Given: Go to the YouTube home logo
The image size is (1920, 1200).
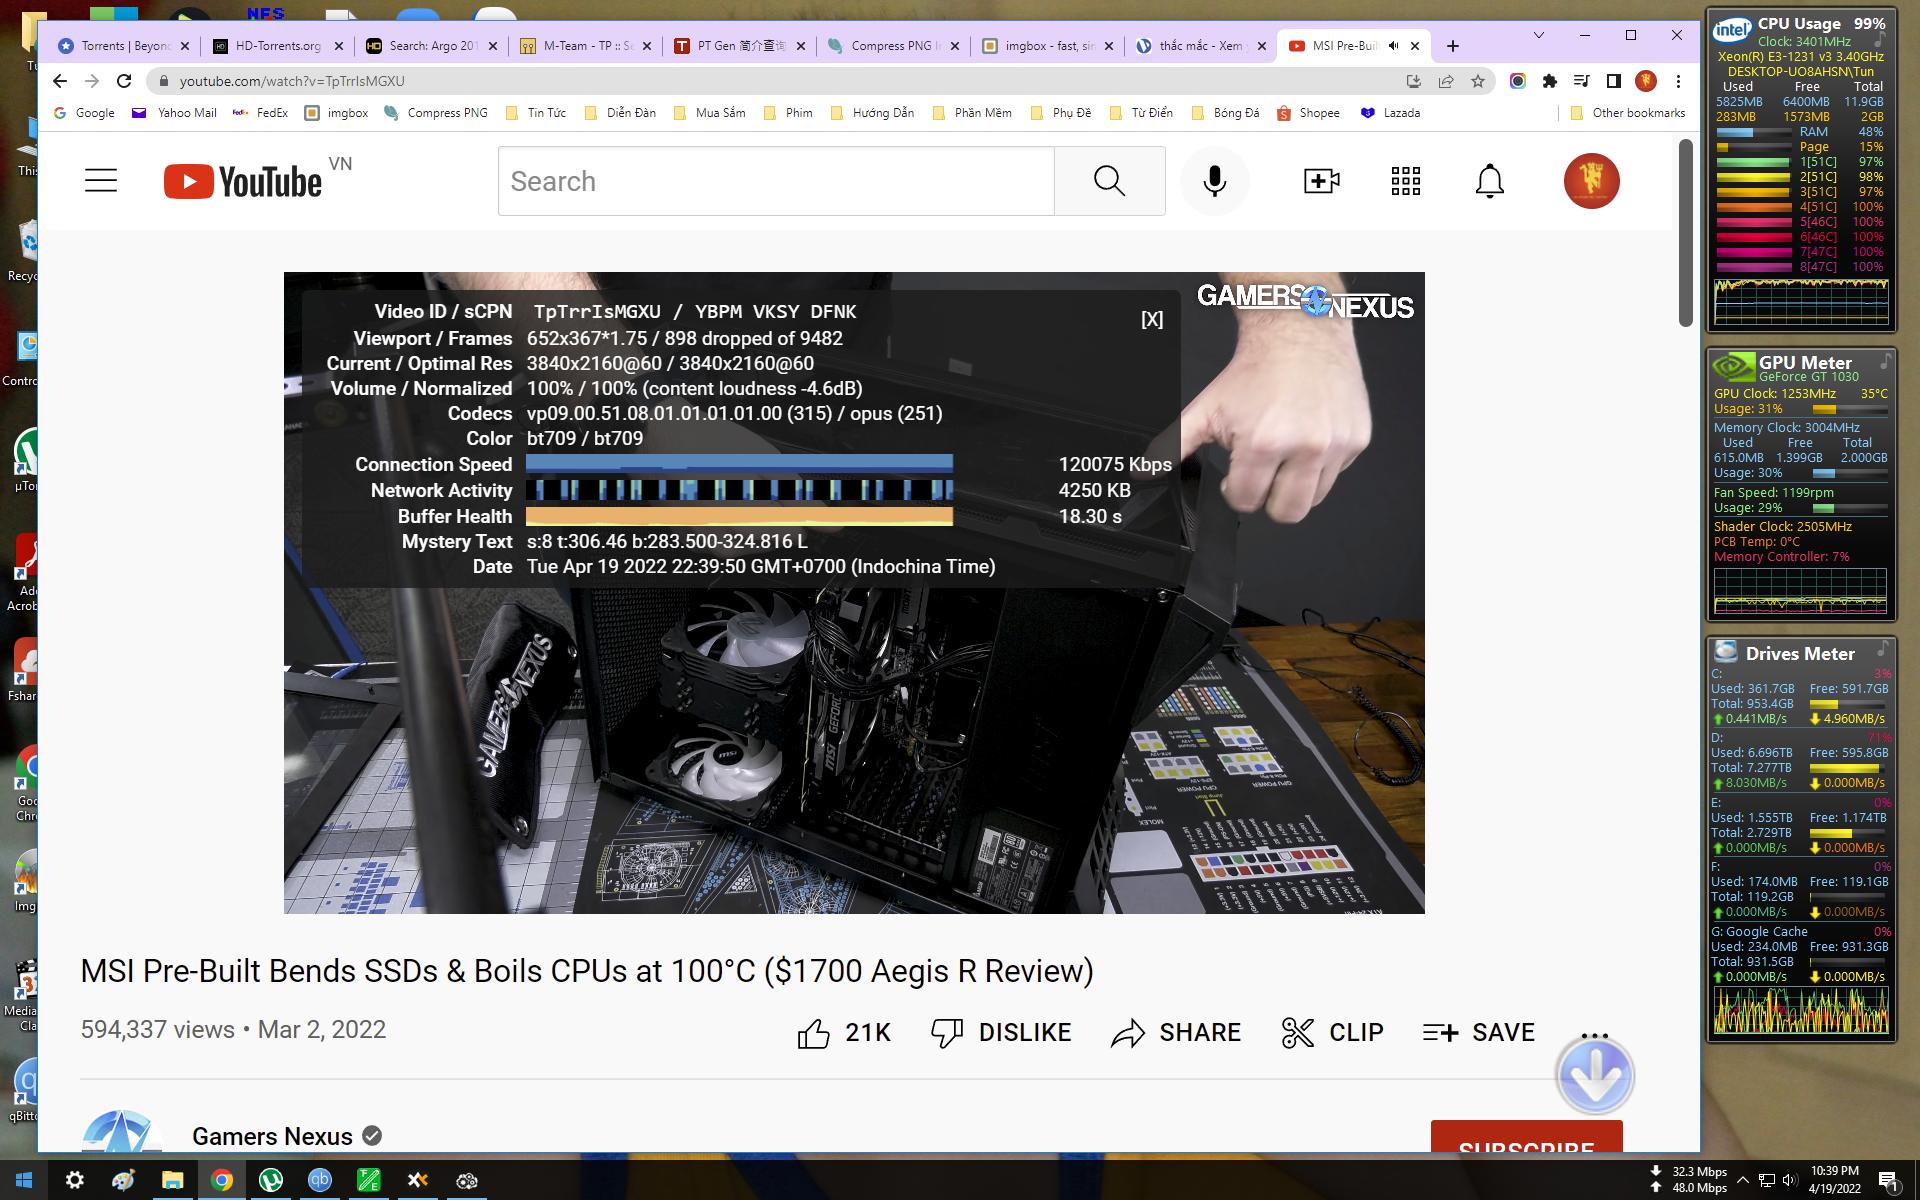Looking at the screenshot, I should tap(243, 181).
